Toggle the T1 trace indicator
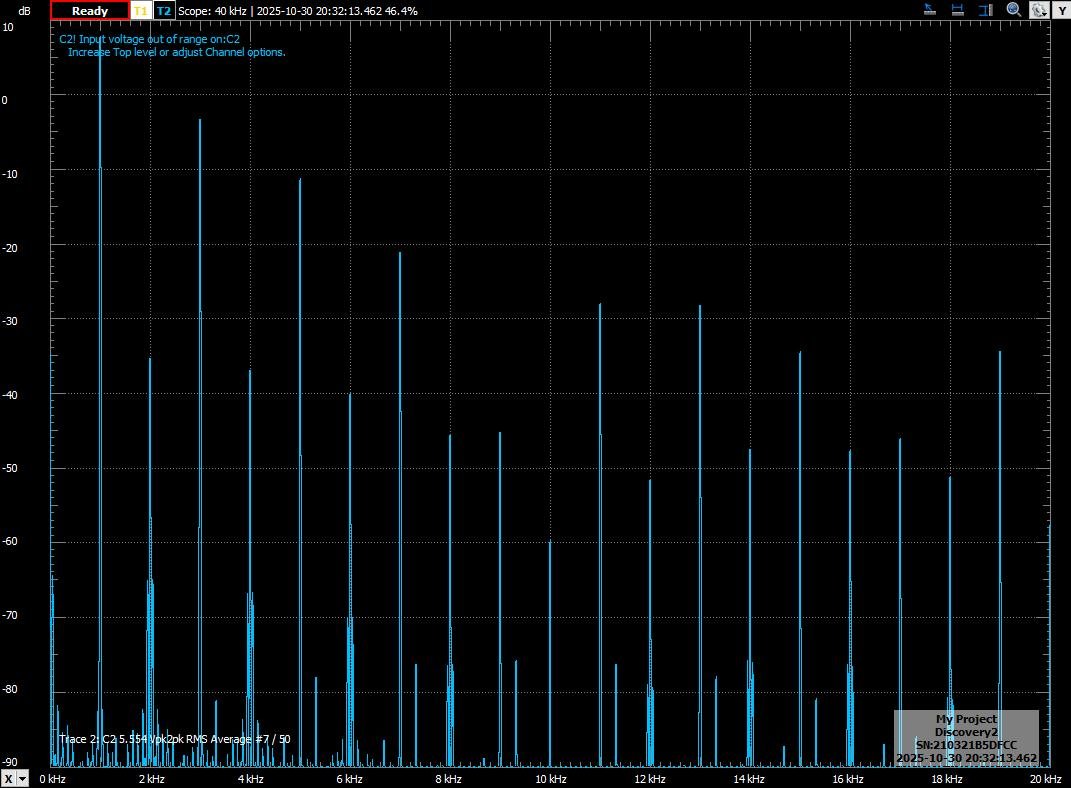Screen dimensions: 1071x788 pos(141,10)
